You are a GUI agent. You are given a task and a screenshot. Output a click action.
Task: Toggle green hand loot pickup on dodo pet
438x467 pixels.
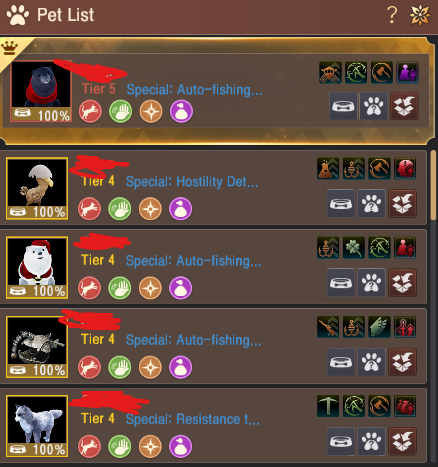(x=120, y=209)
